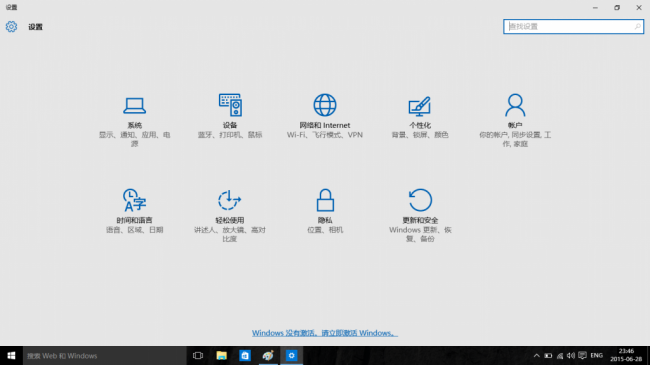Screen dimensions: 650x365
Task: Click the 蓝牙、打印机、鼠标 description
Action: (230, 135)
